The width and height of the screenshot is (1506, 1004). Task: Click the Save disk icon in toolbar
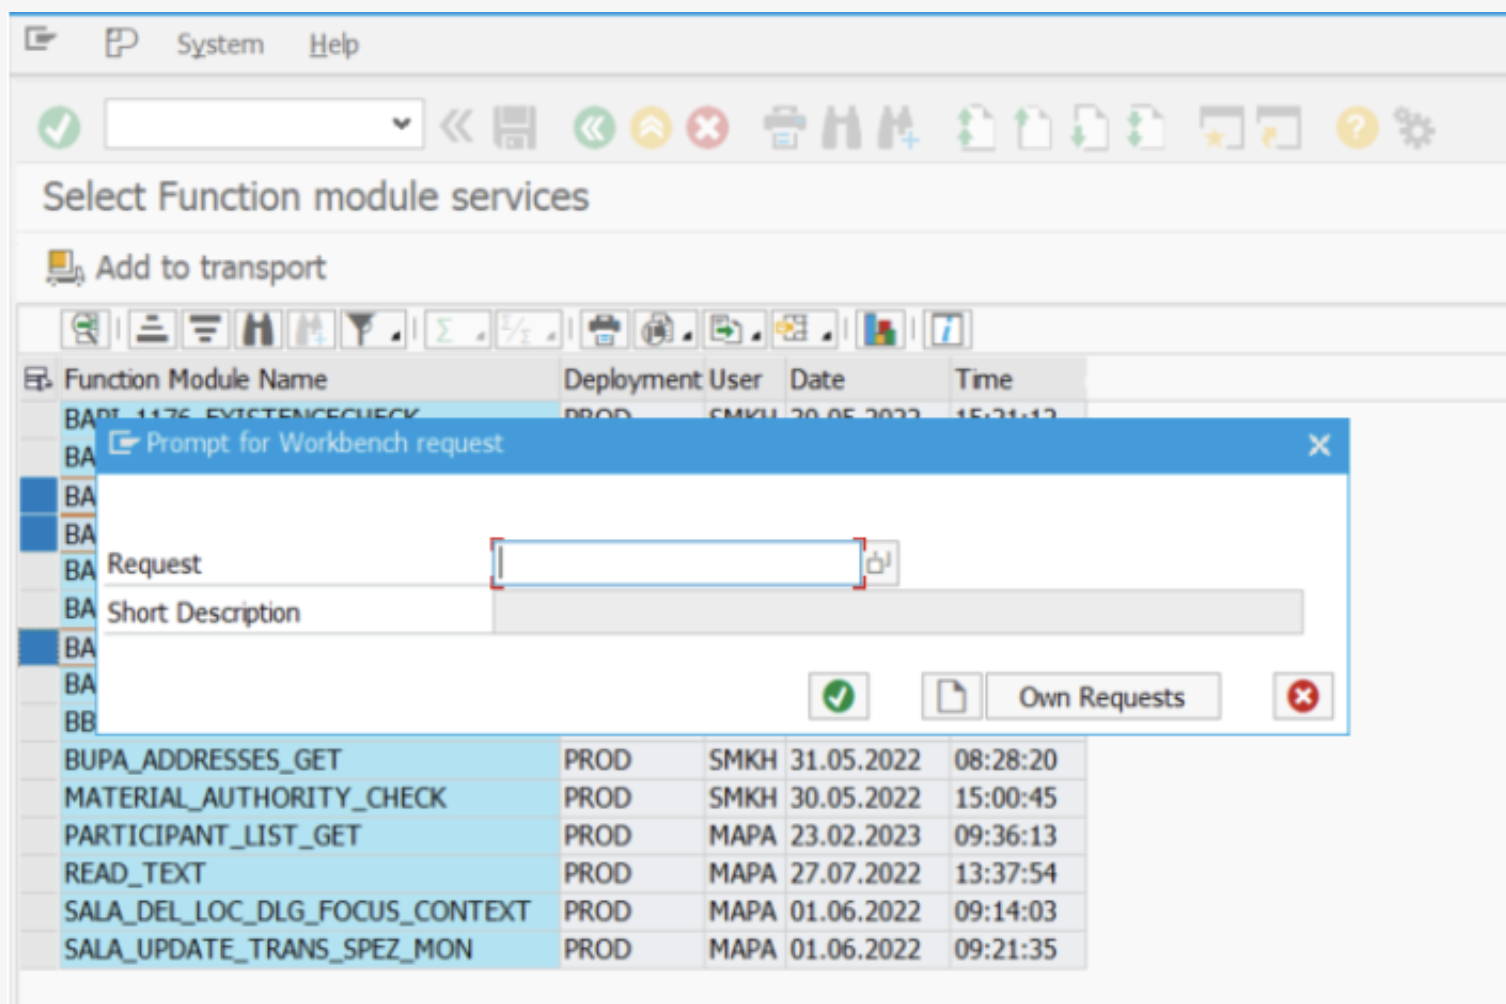tap(516, 128)
